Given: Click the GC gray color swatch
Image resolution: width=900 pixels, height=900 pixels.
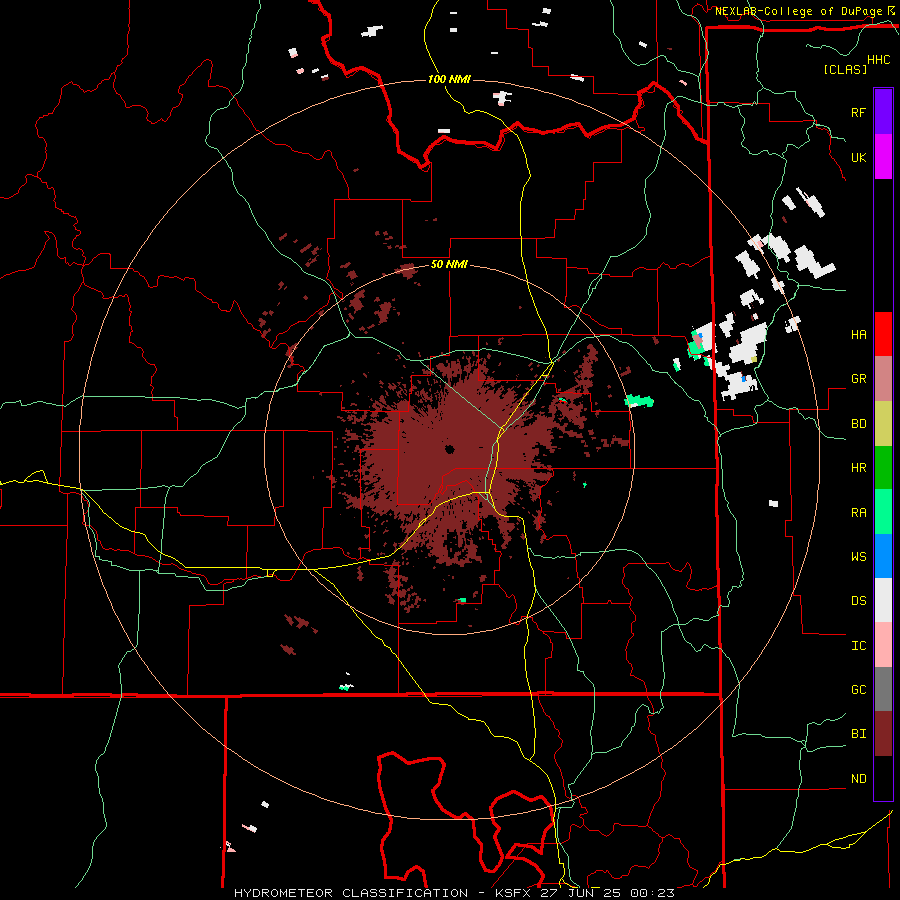Looking at the screenshot, I should point(883,689).
